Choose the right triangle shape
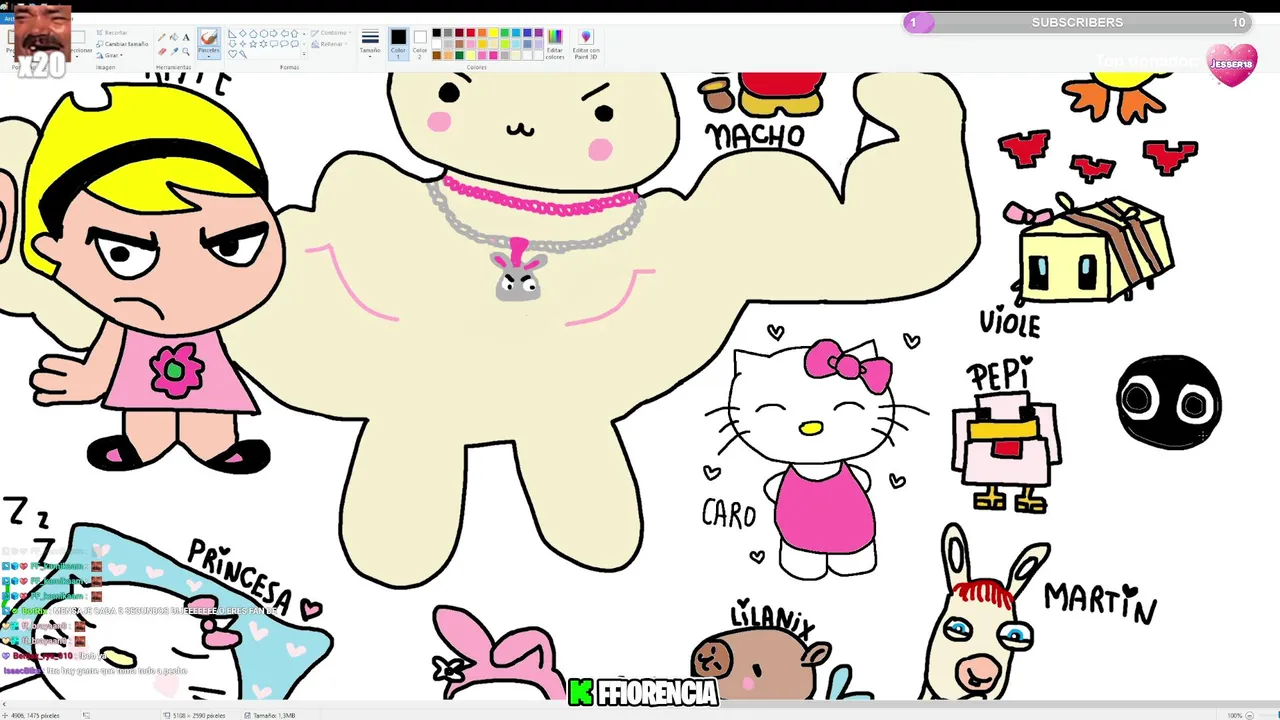This screenshot has height=720, width=1280. pyautogui.click(x=232, y=33)
